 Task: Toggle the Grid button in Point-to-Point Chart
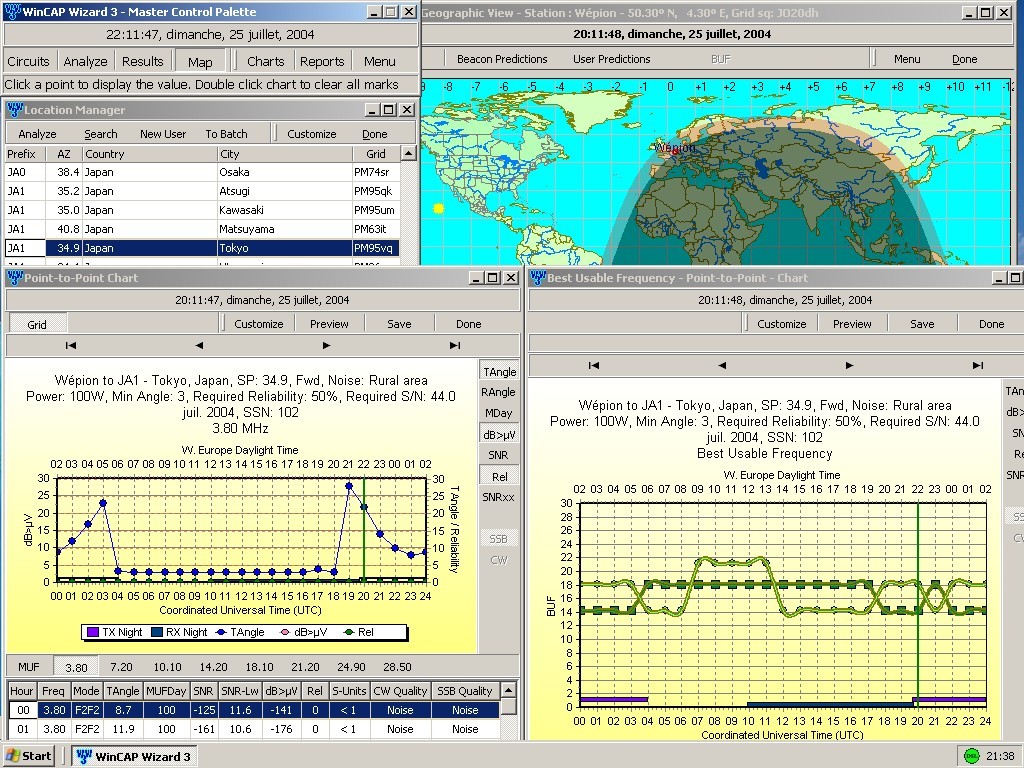tap(37, 324)
